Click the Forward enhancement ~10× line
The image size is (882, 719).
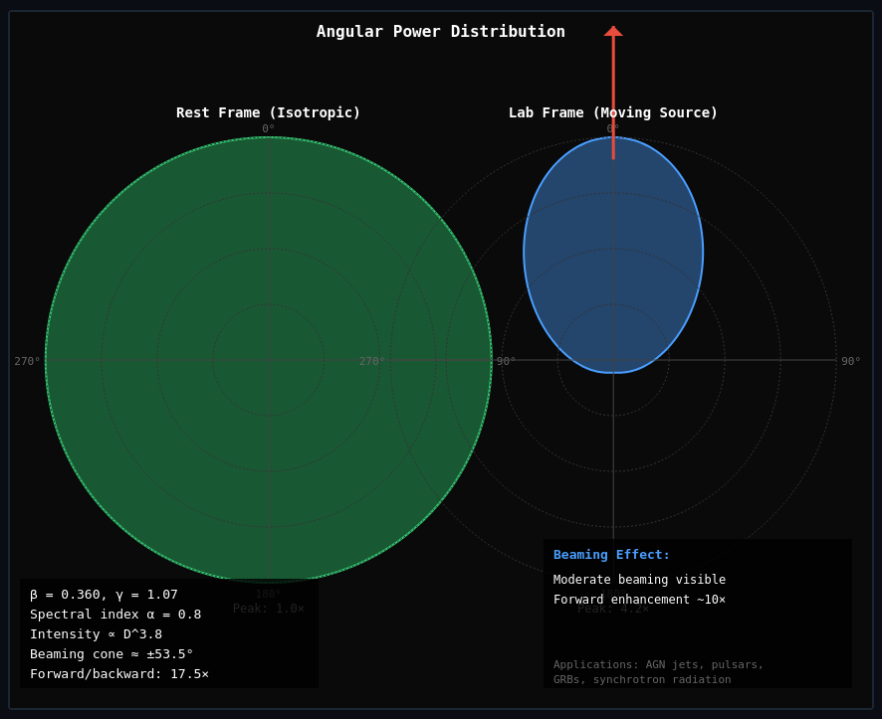(x=639, y=599)
